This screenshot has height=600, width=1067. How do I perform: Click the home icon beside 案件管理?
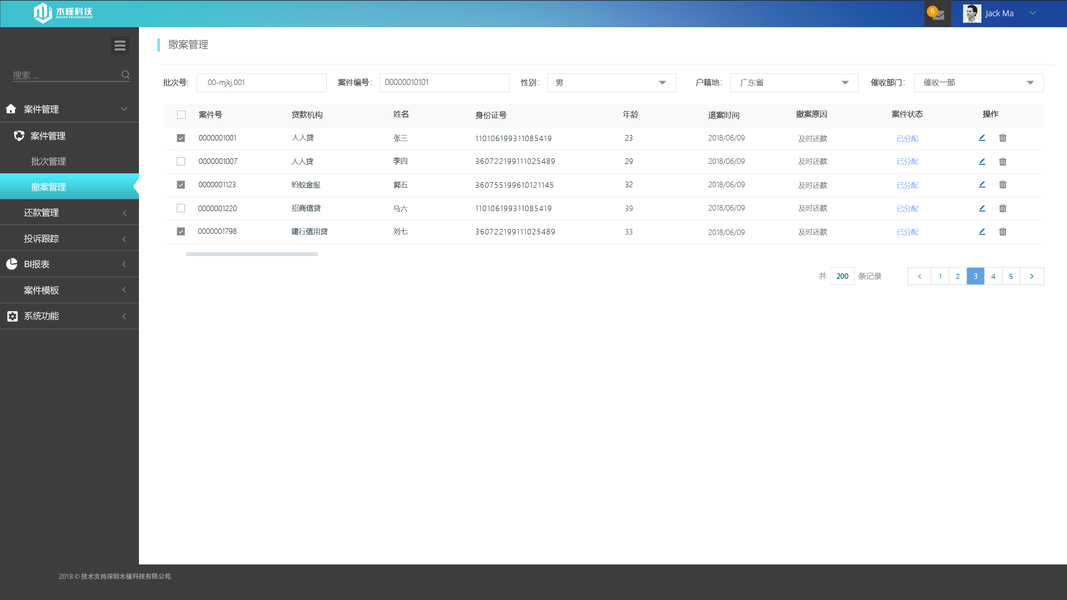tap(11, 109)
